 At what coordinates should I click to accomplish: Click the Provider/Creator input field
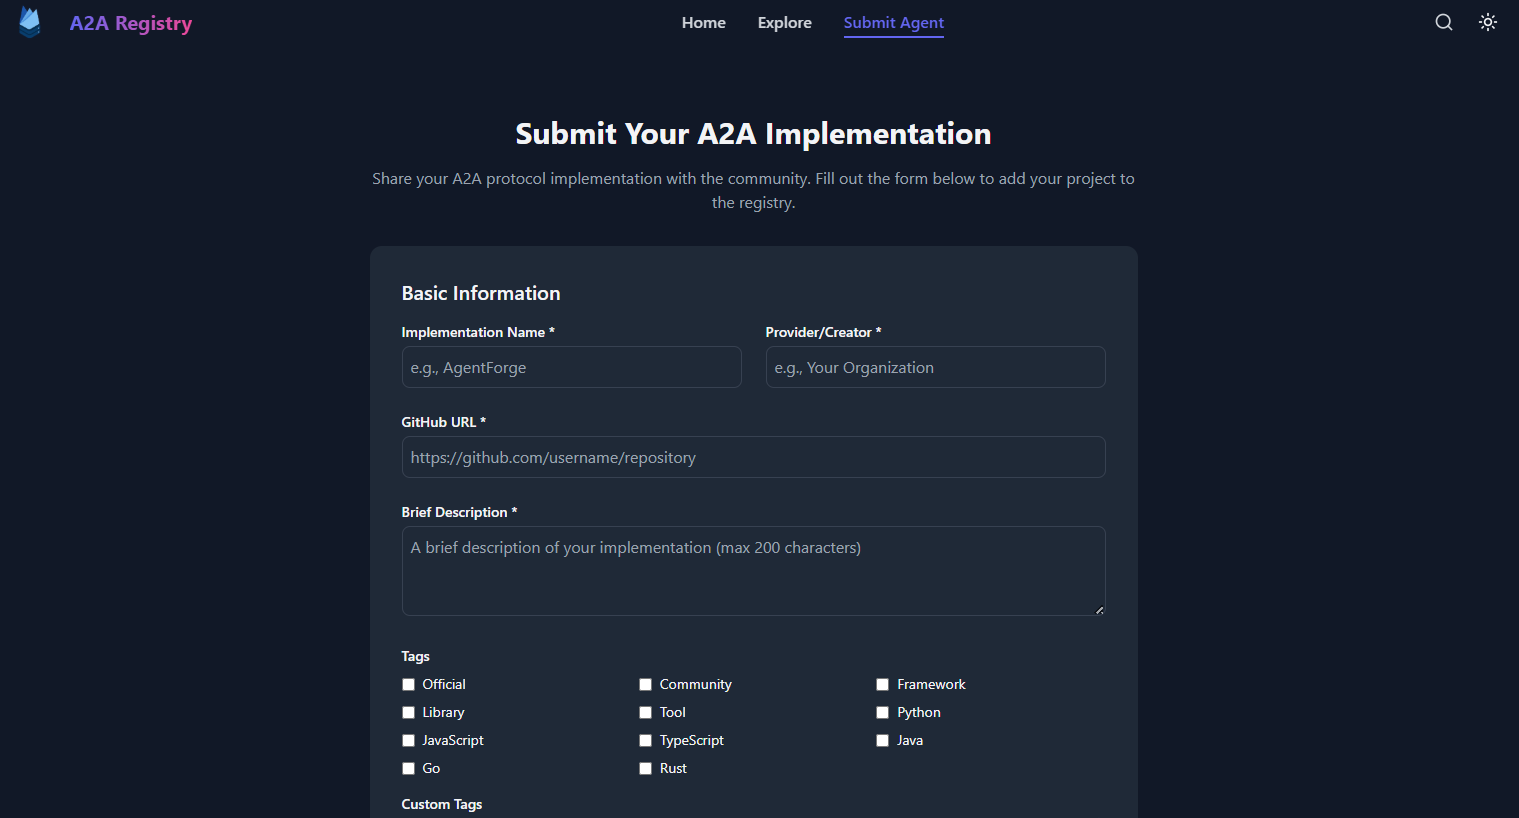coord(935,367)
